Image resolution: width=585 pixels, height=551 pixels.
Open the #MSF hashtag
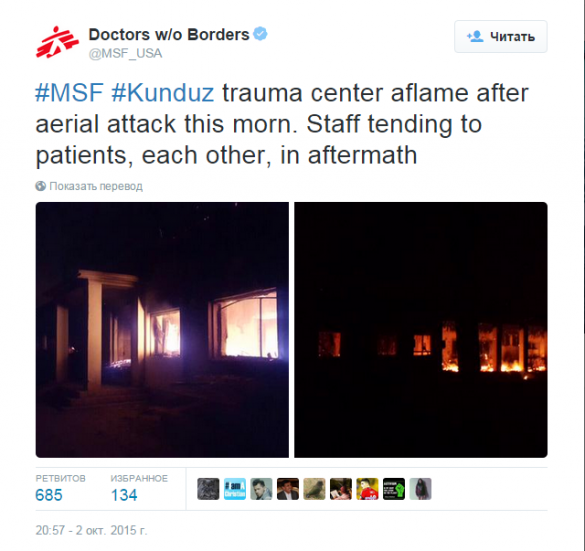coord(69,93)
